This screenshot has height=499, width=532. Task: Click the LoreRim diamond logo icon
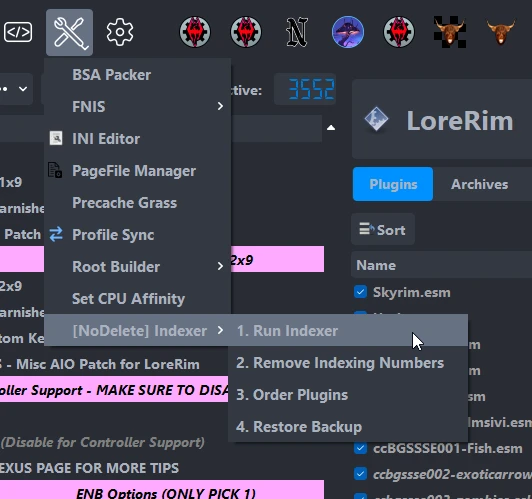click(376, 119)
